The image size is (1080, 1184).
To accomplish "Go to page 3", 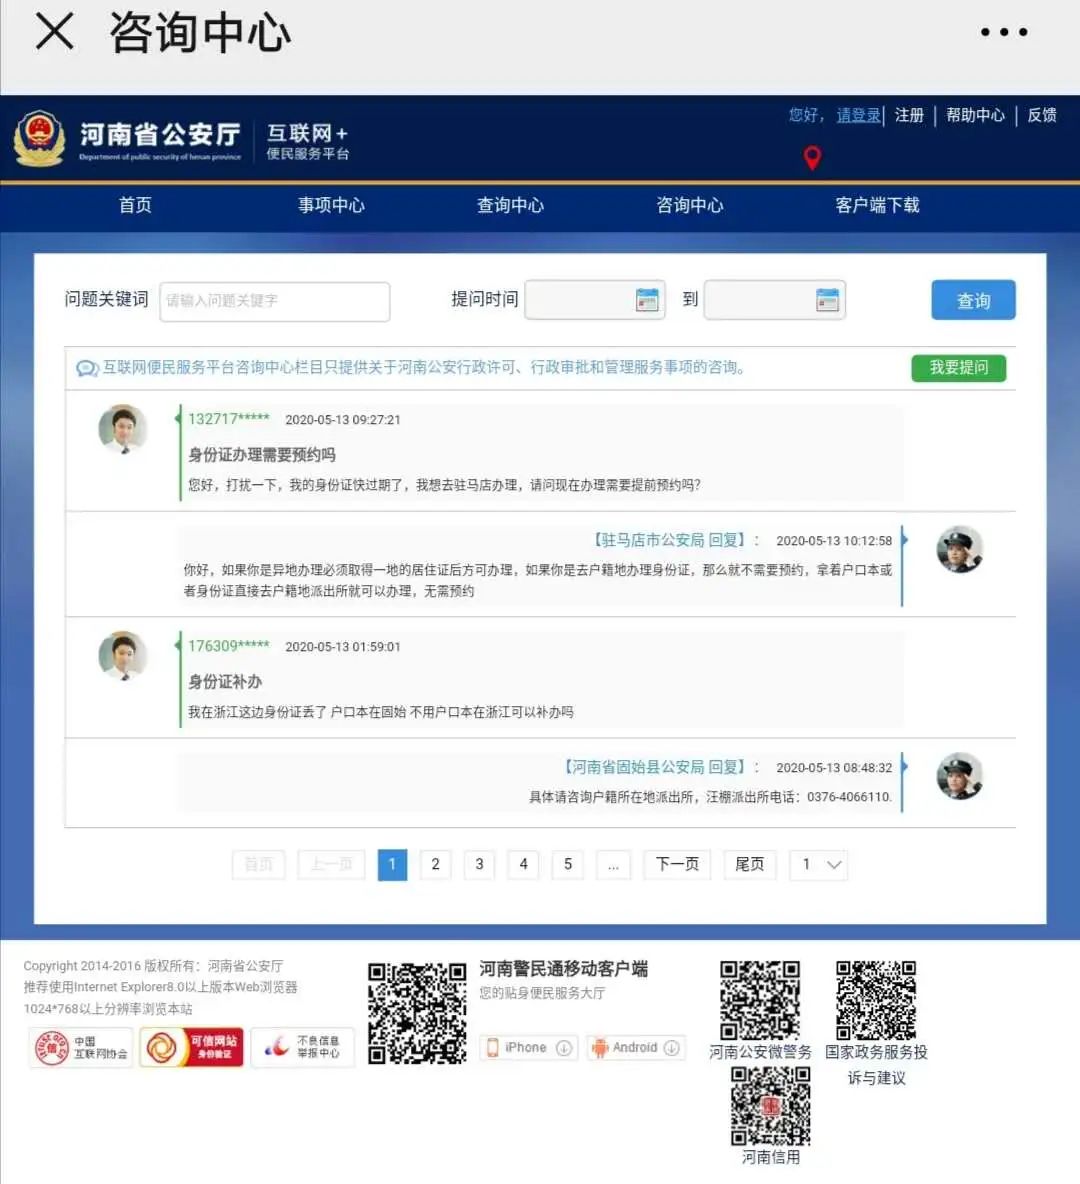I will coord(480,865).
